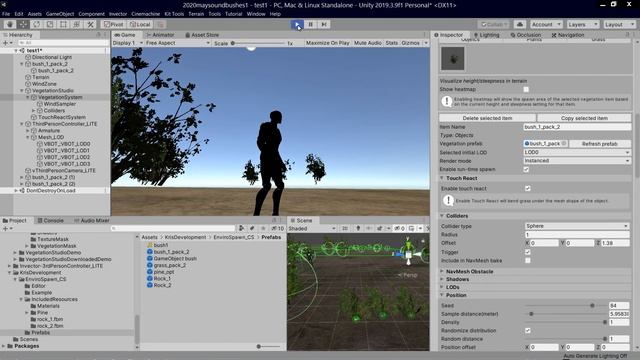640x360 pixels.
Task: Toggle Enable touch react checkbox
Action: coord(528,189)
